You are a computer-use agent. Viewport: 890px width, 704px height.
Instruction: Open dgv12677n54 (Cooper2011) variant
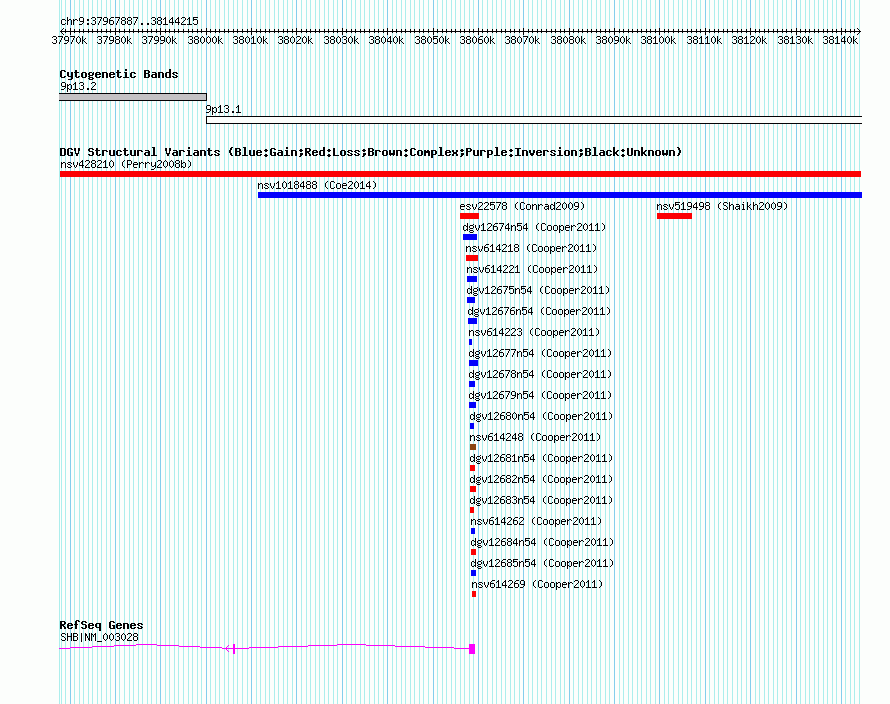point(540,353)
